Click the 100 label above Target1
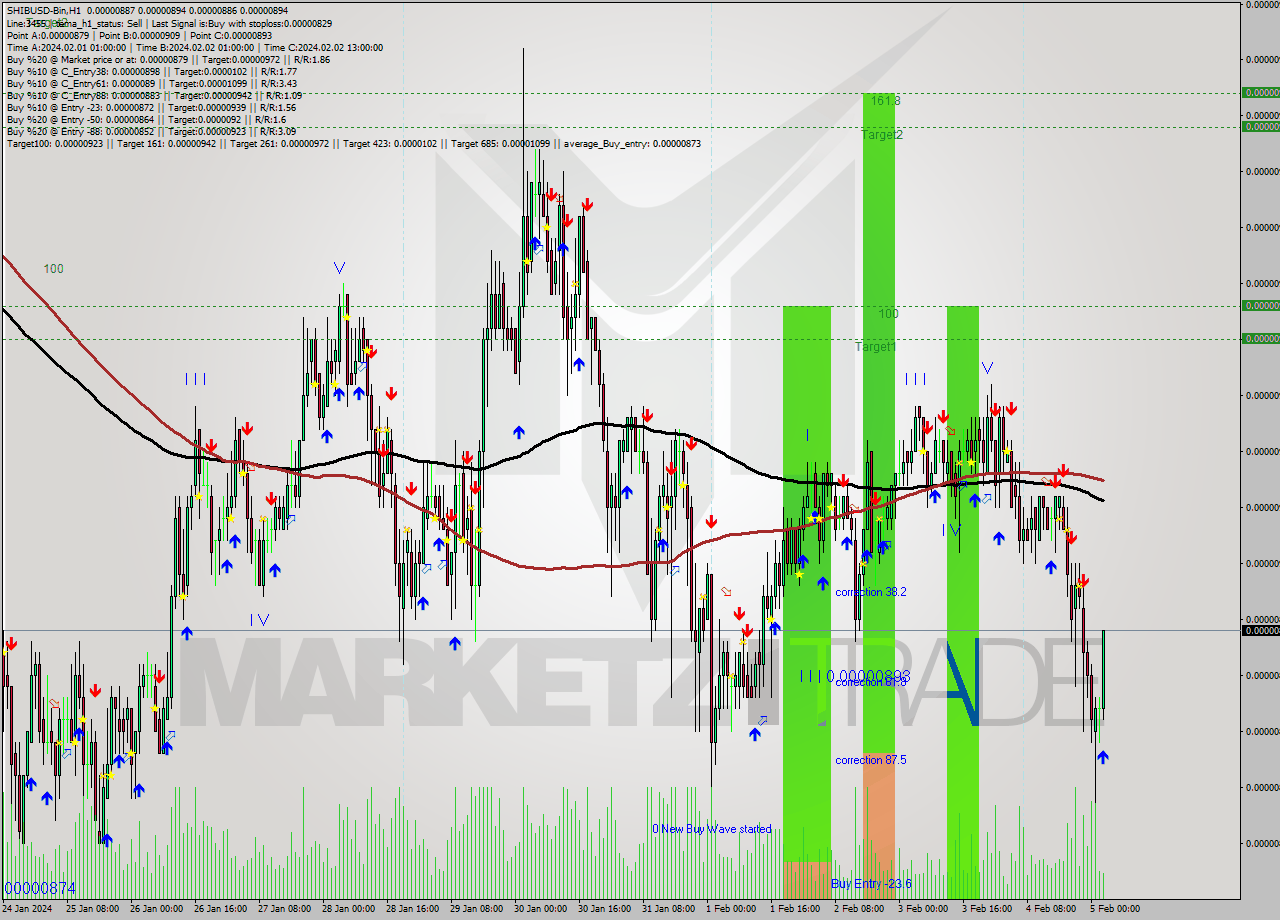 [888, 313]
